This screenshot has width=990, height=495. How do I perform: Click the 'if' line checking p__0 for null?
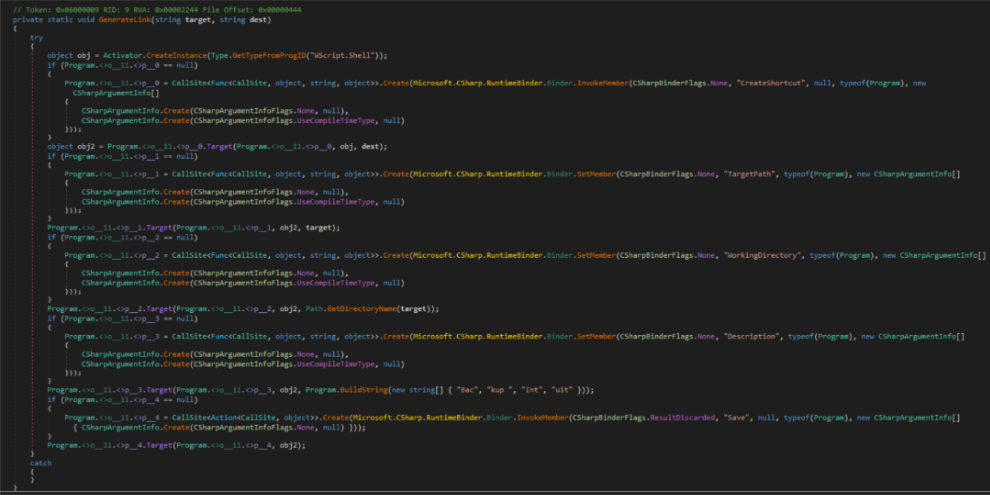pos(122,65)
